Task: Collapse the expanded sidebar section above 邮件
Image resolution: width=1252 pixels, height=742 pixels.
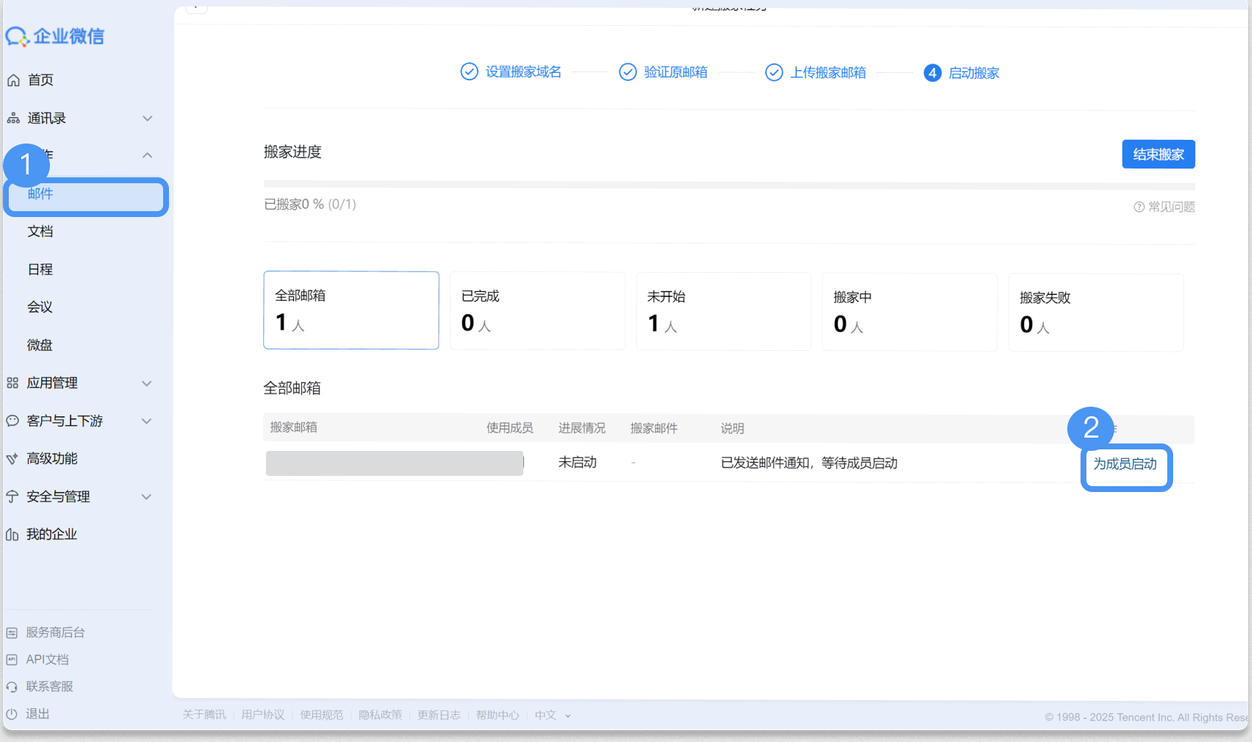Action: tap(147, 155)
